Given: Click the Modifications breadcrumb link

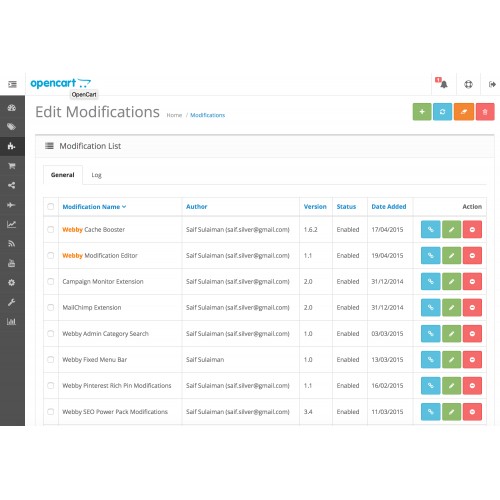Looking at the screenshot, I should click(x=207, y=115).
